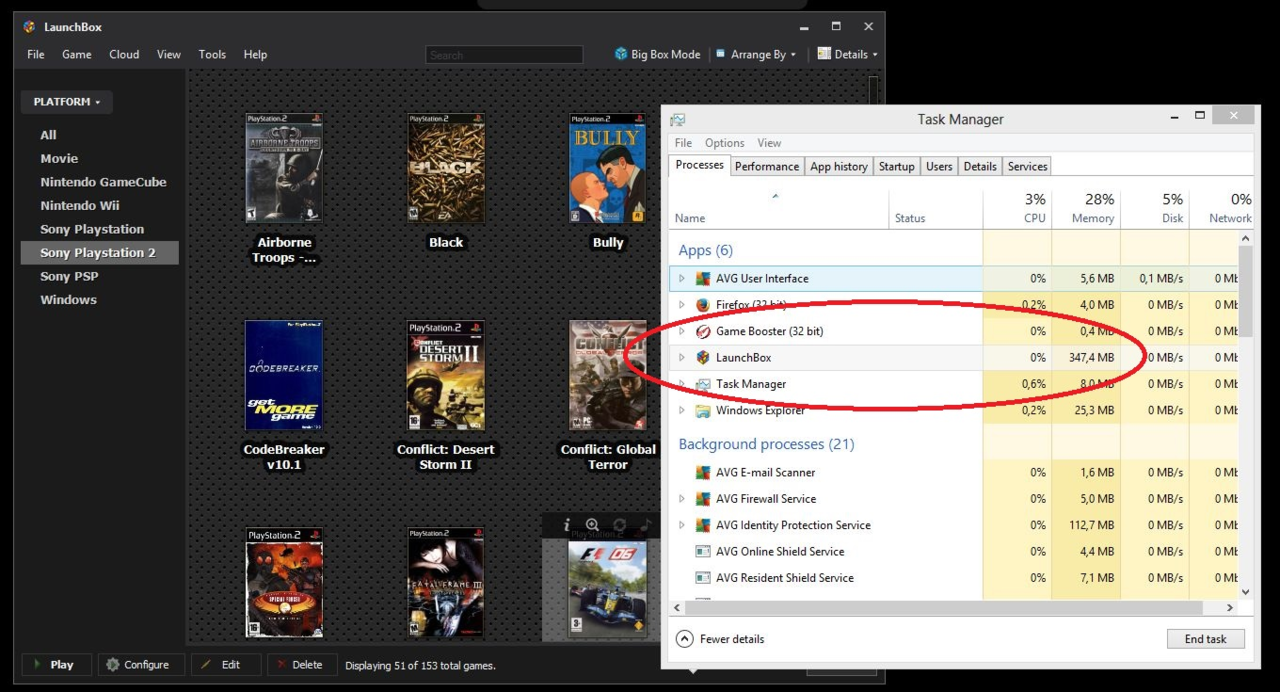Open LaunchBox Cloud menu
This screenshot has width=1280, height=692.
[x=124, y=54]
